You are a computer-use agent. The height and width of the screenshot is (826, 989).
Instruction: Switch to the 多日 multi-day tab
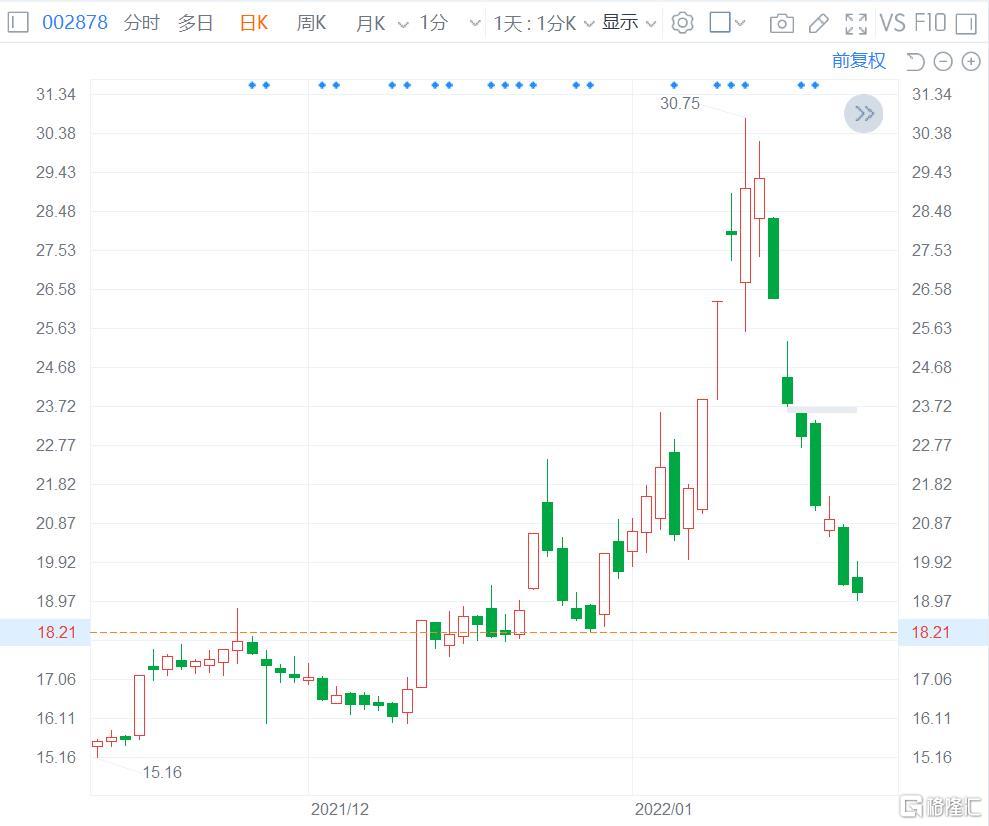[196, 23]
